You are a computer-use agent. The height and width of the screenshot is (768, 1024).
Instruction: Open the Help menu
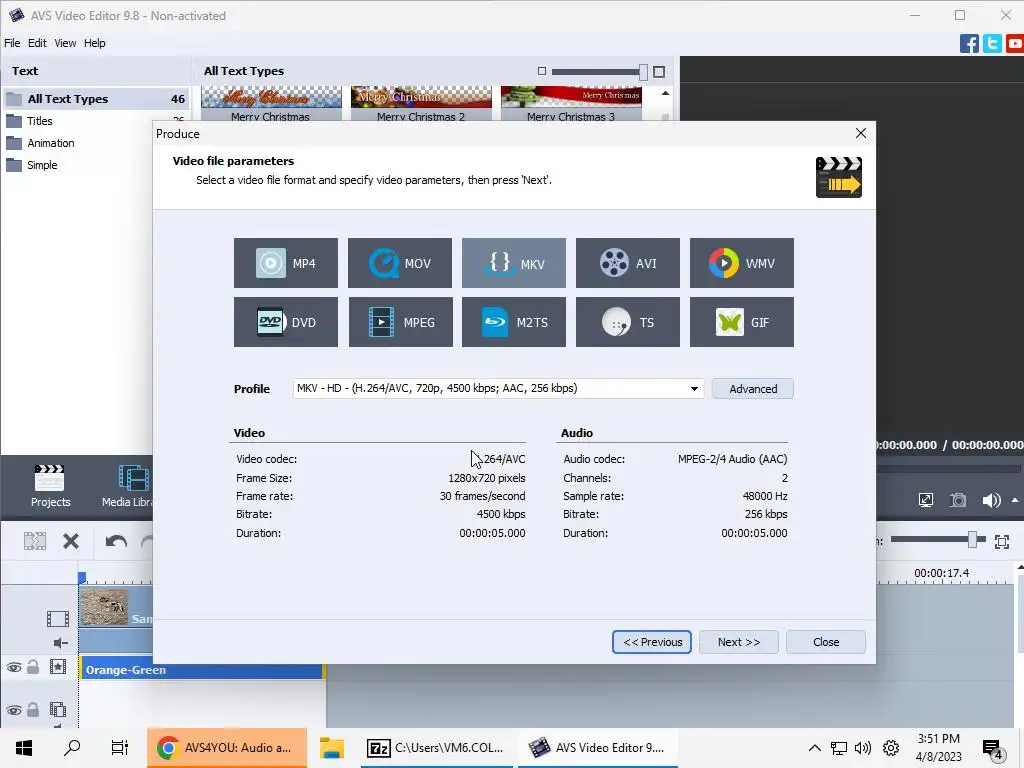tap(95, 43)
